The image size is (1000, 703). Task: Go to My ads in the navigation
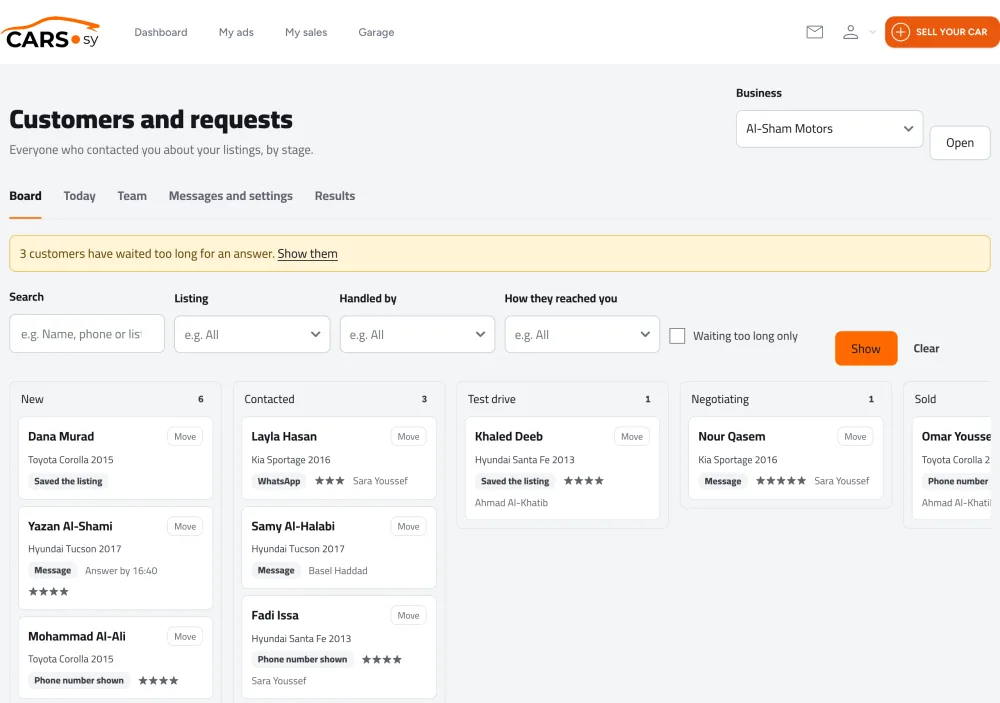236,33
